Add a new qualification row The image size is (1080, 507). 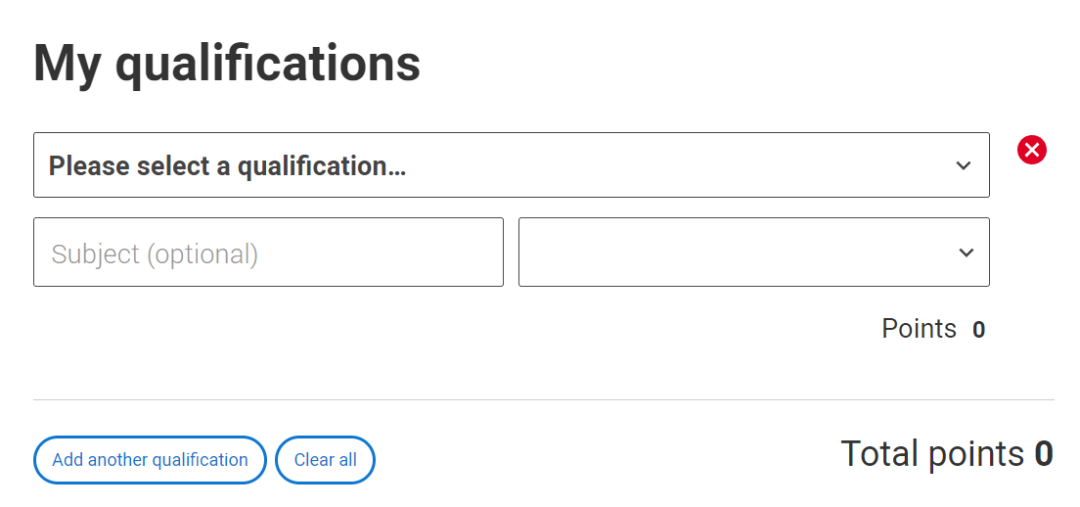point(150,460)
